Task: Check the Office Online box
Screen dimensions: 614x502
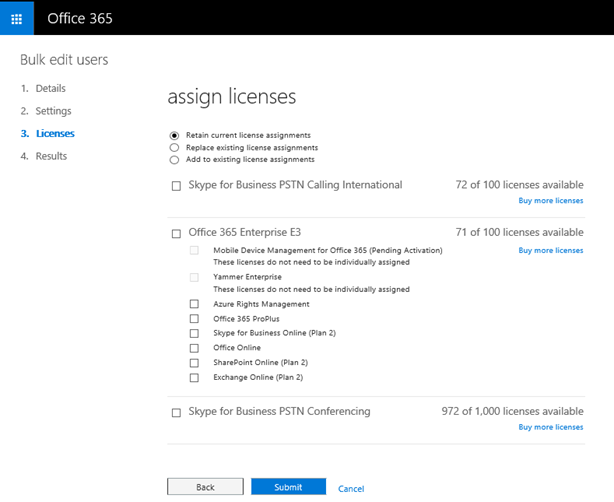Action: [x=194, y=348]
